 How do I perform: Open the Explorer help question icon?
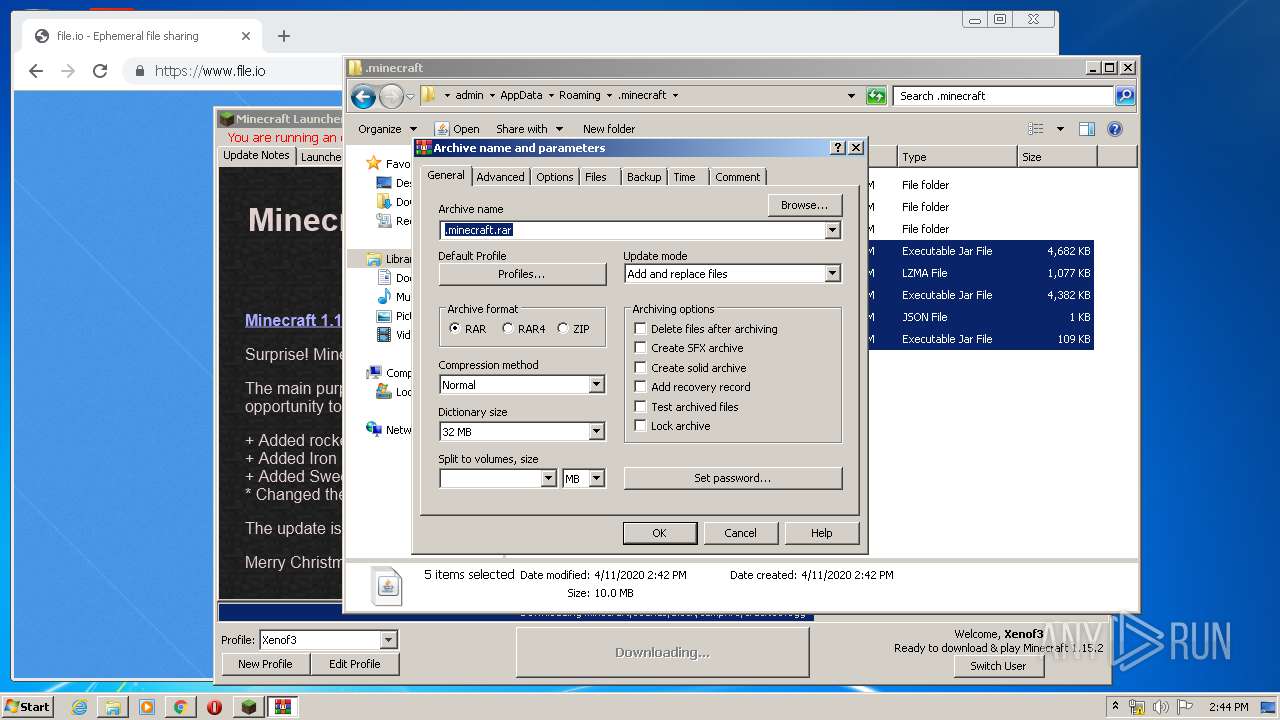[1115, 129]
